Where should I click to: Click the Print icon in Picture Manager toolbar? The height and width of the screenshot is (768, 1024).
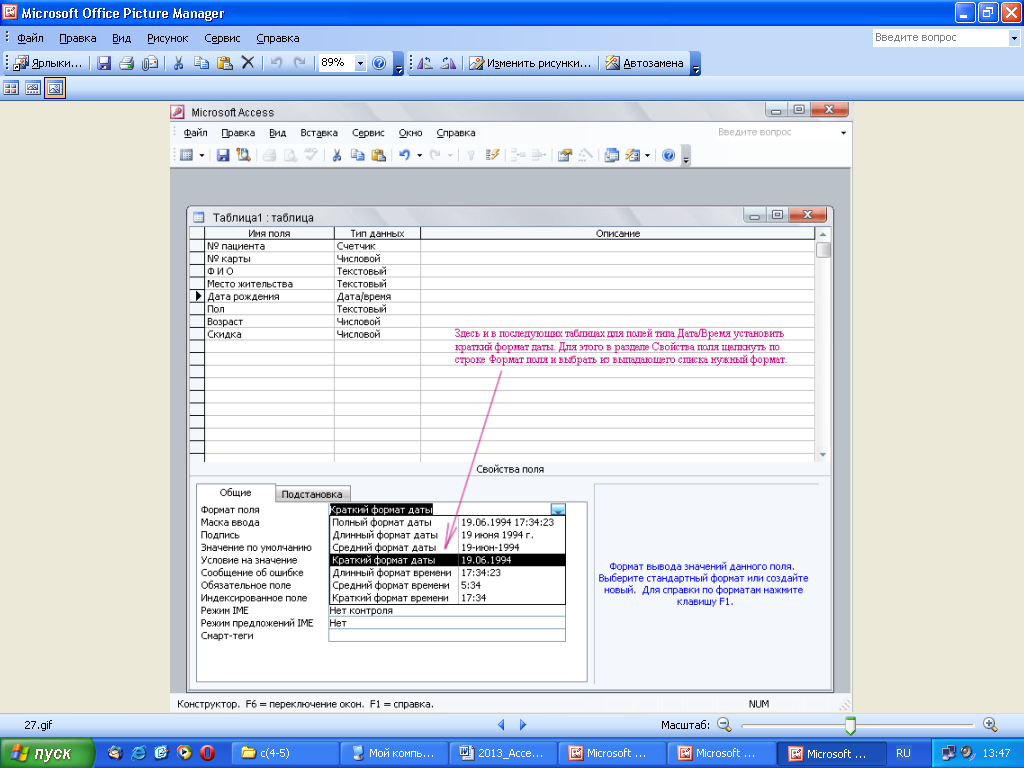tap(127, 63)
